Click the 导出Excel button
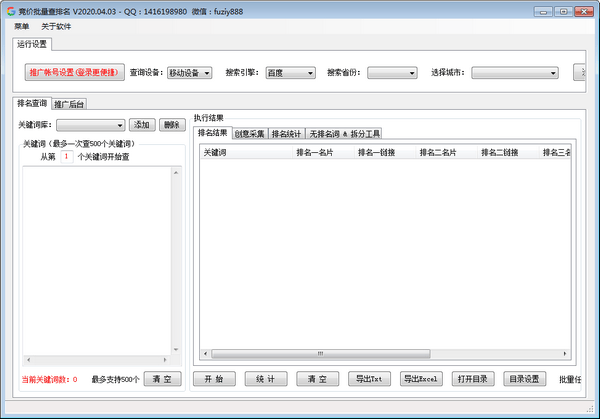 421,379
